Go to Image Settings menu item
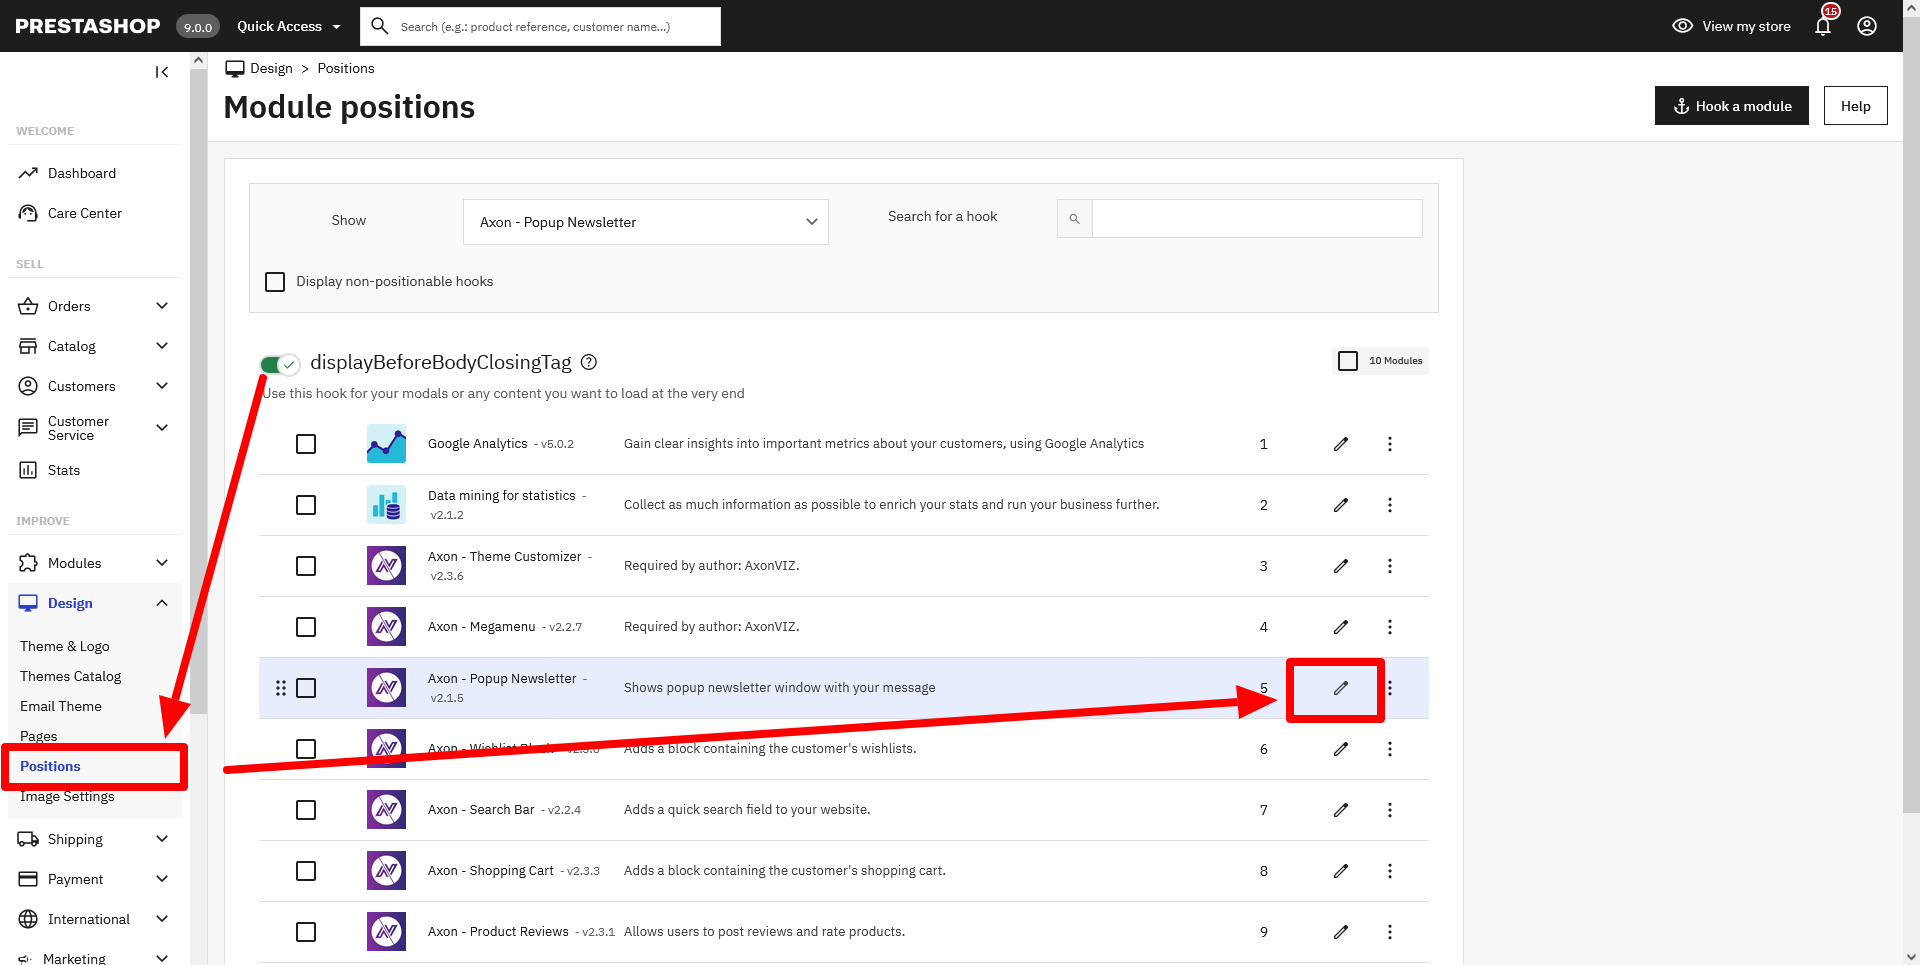1920x965 pixels. click(67, 797)
